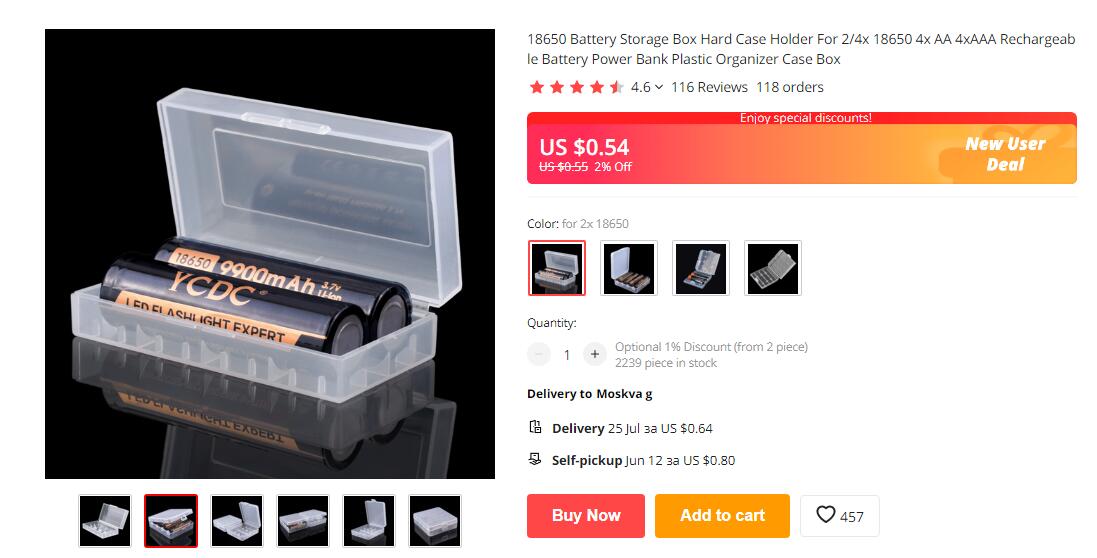Click the Buy Now button
The width and height of the screenshot is (1097, 558).
click(x=586, y=516)
